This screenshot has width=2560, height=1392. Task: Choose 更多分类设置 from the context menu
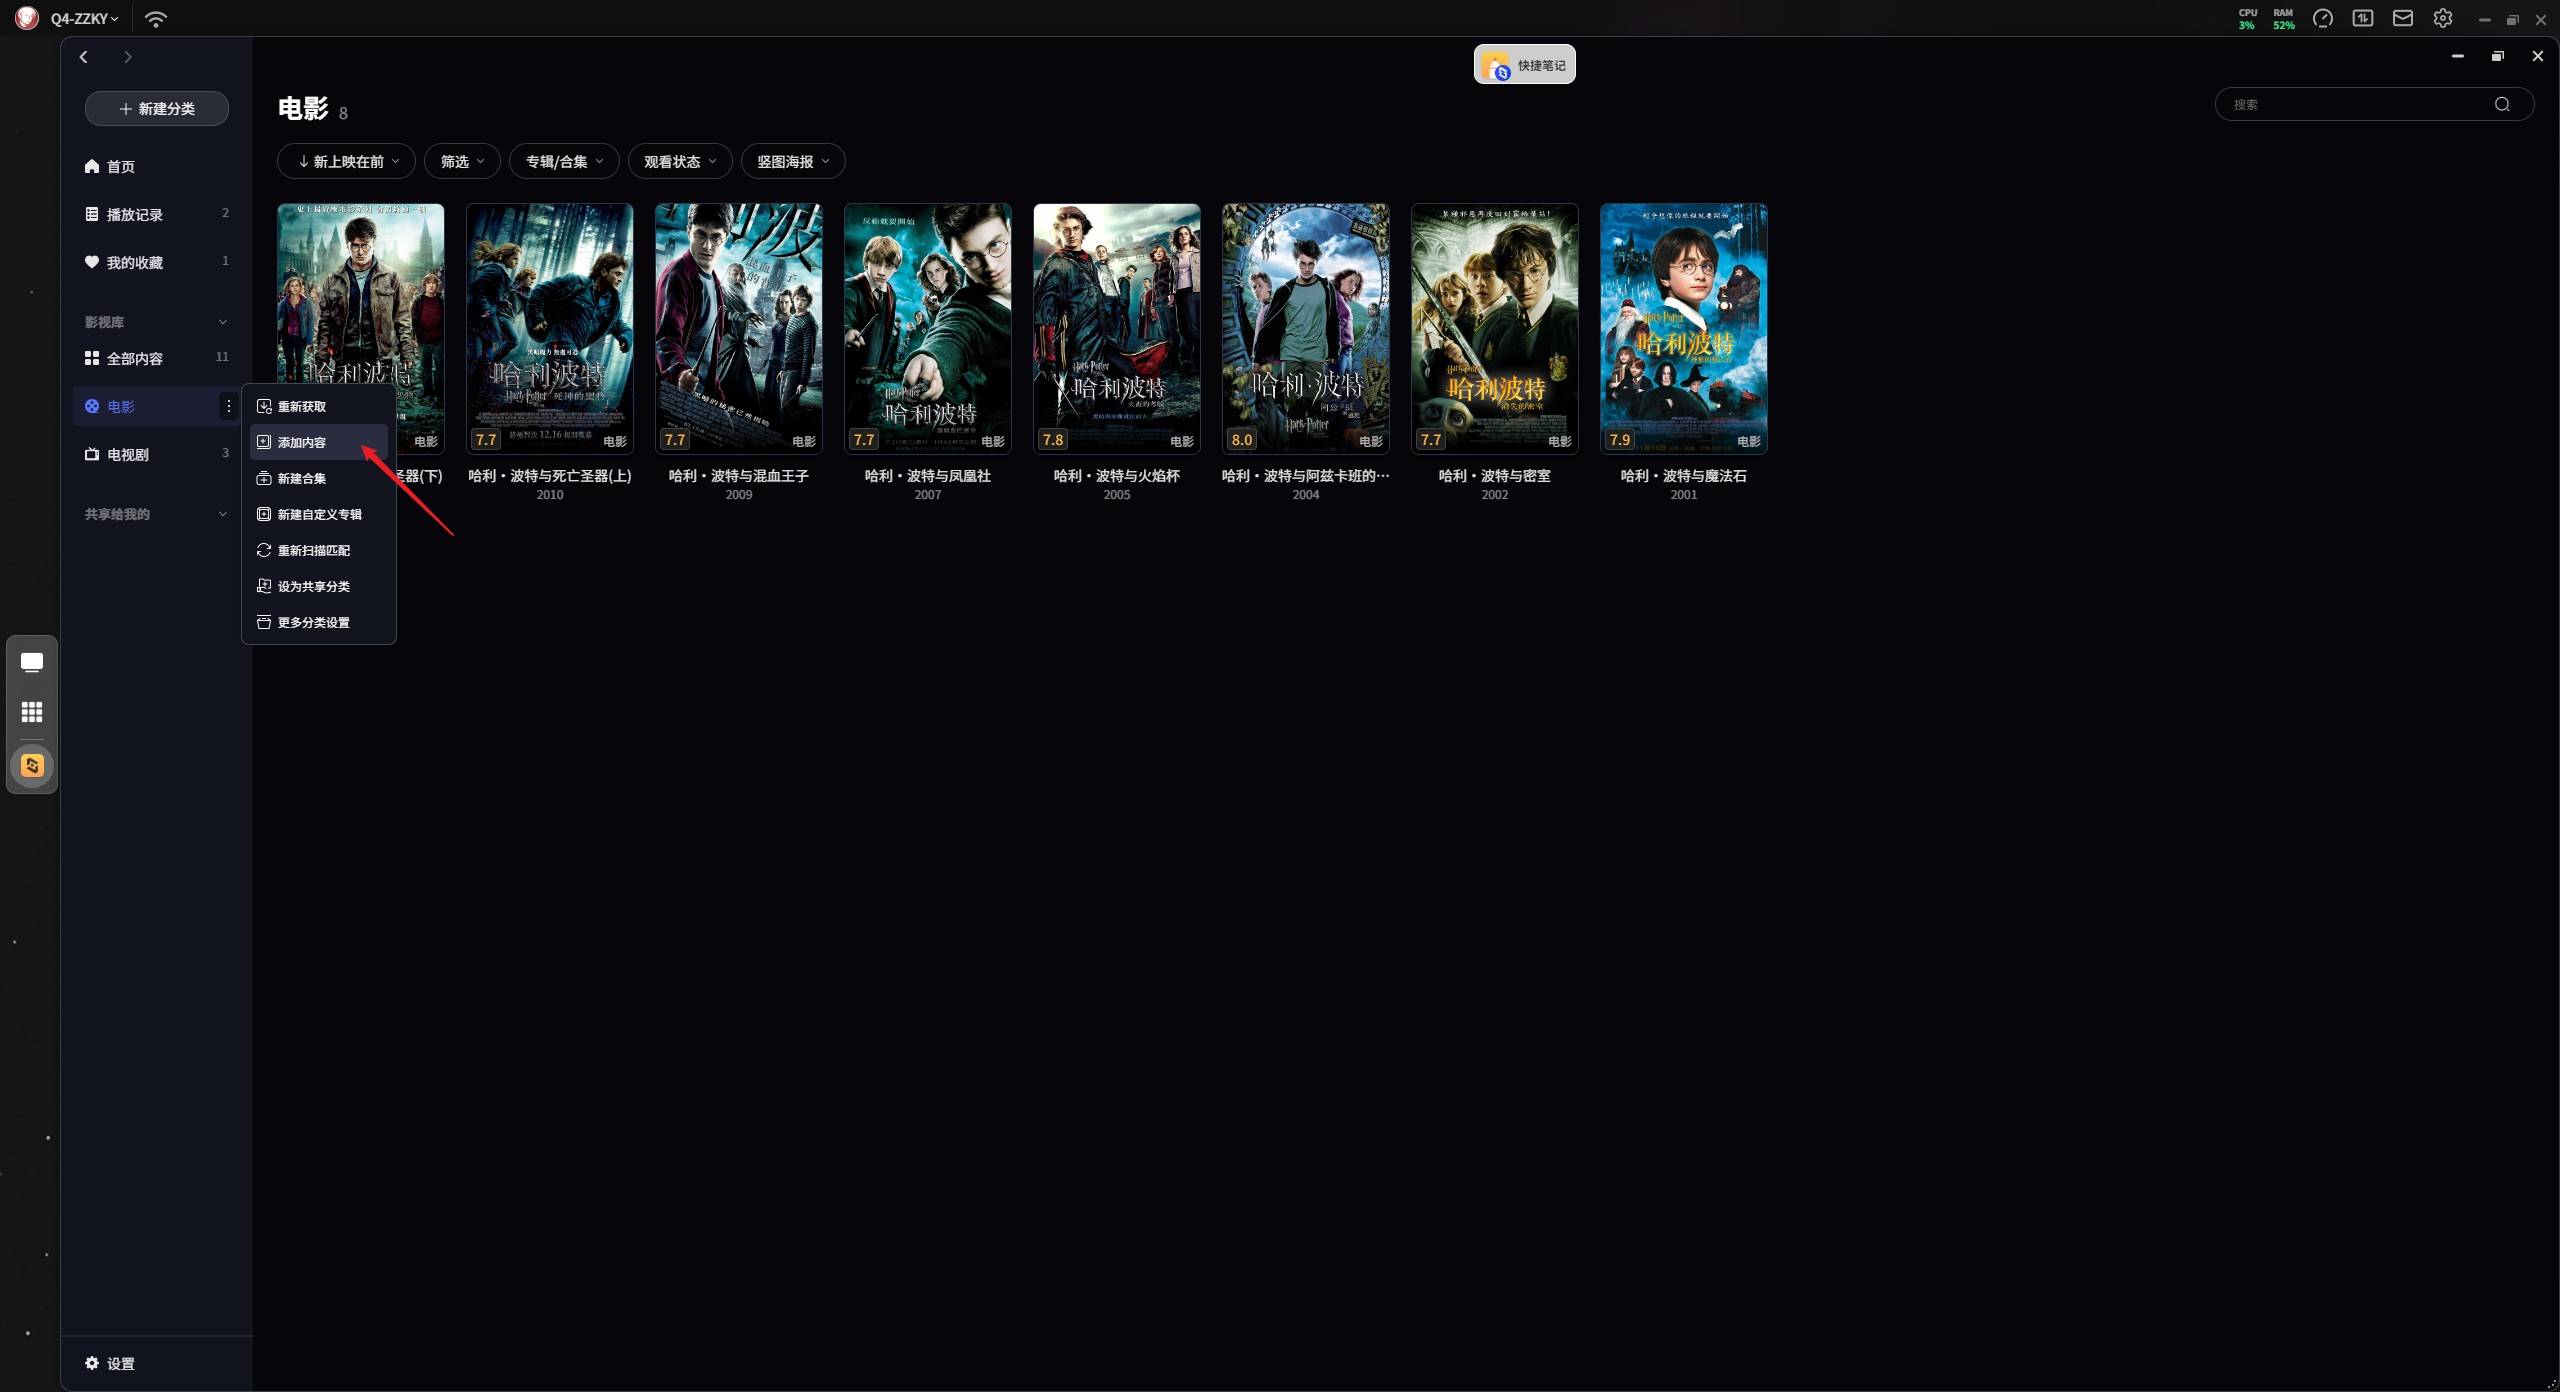319,622
